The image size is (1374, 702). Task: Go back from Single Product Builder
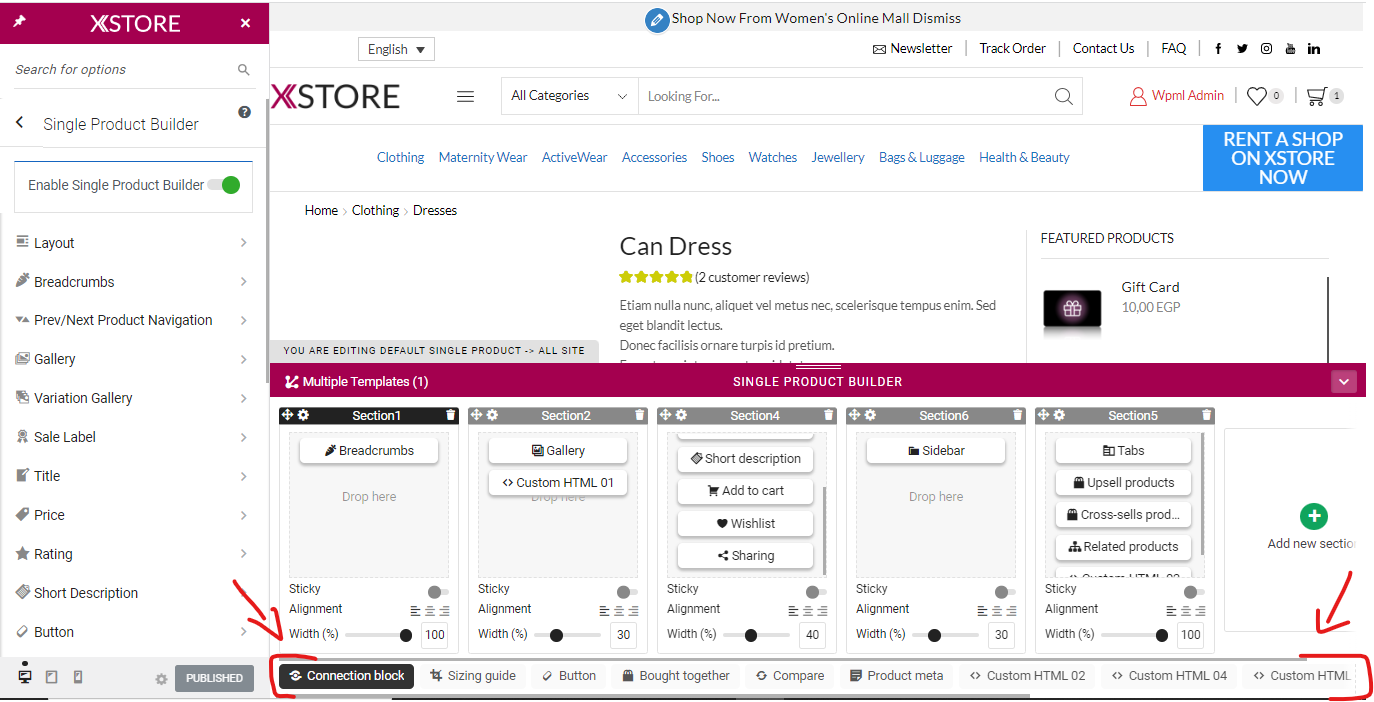(19, 123)
